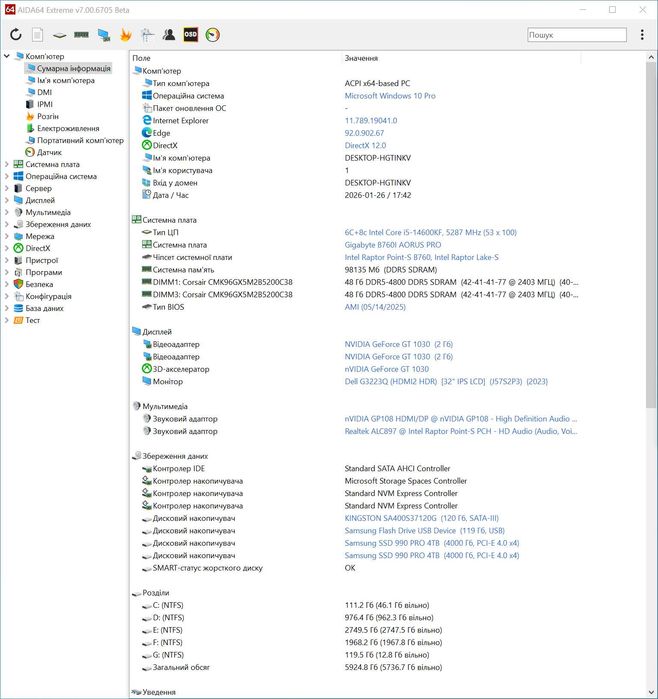Click the Refresh toolbar icon
The image size is (658, 699).
point(16,35)
